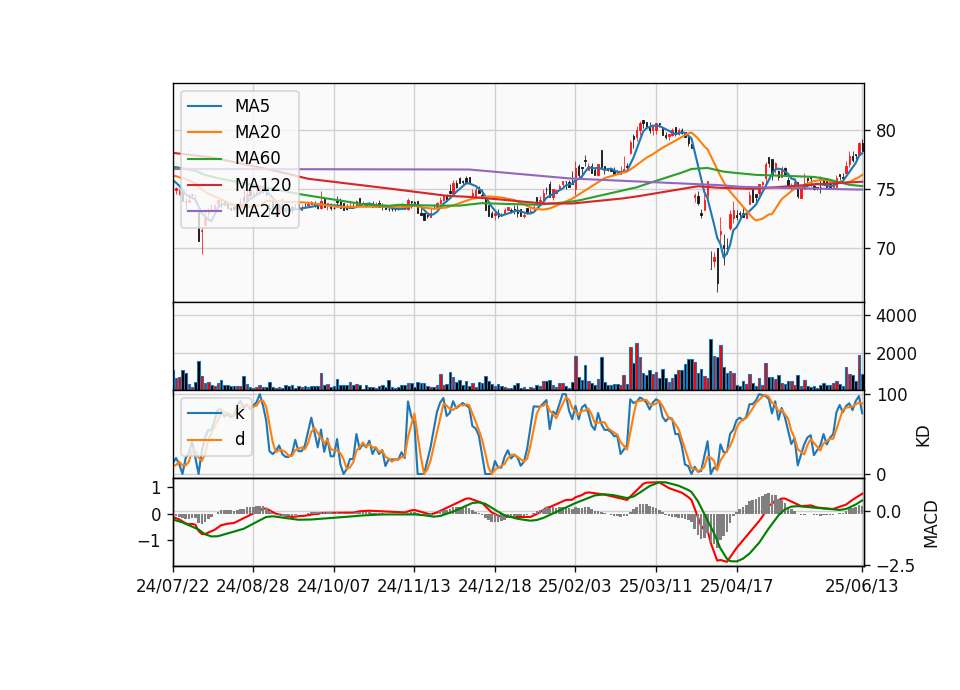Click the 25/06/13 date tick label
This screenshot has width=960, height=690.
(x=861, y=586)
